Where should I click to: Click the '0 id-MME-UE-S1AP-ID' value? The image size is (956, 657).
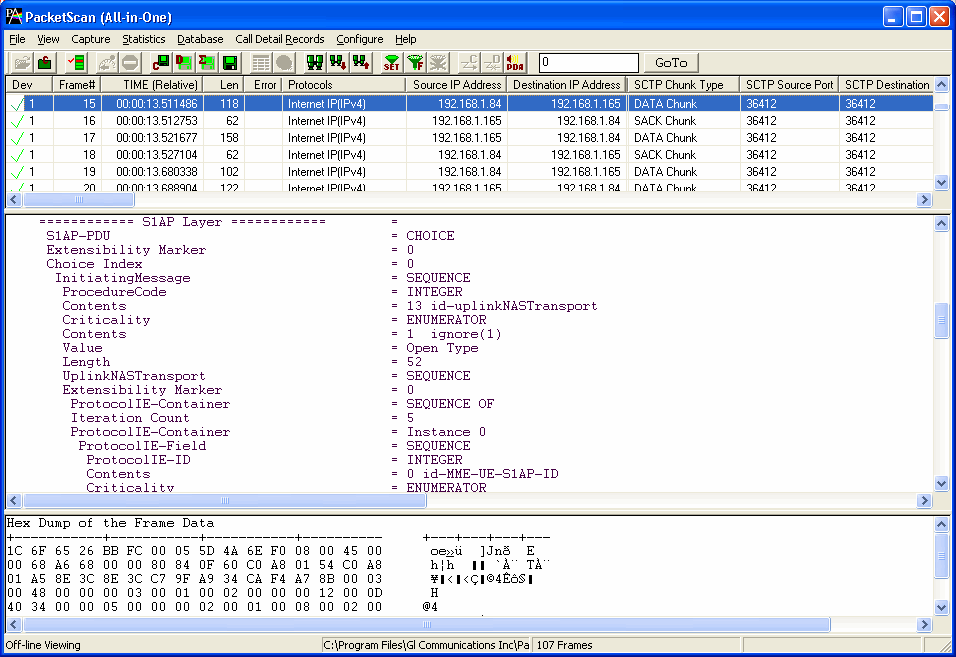(x=482, y=474)
